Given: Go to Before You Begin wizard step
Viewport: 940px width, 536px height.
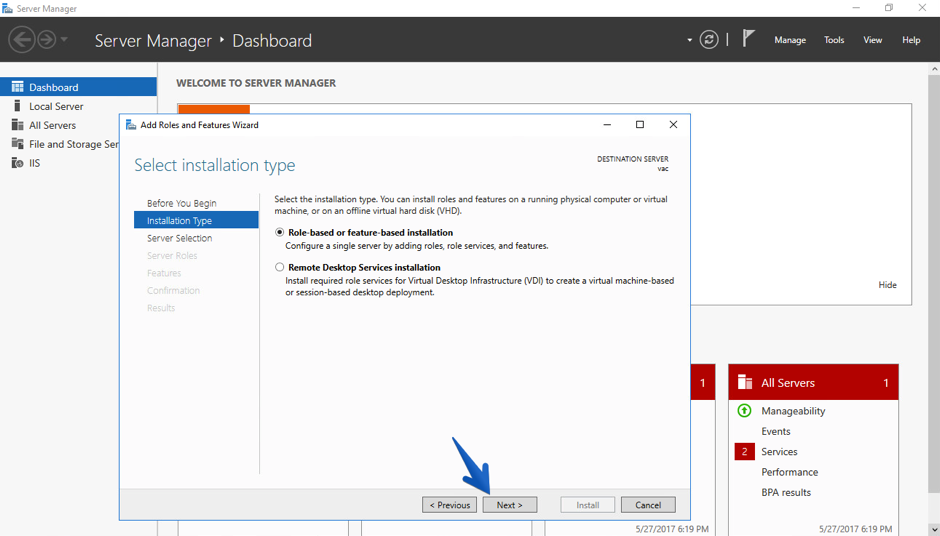Looking at the screenshot, I should [x=182, y=203].
